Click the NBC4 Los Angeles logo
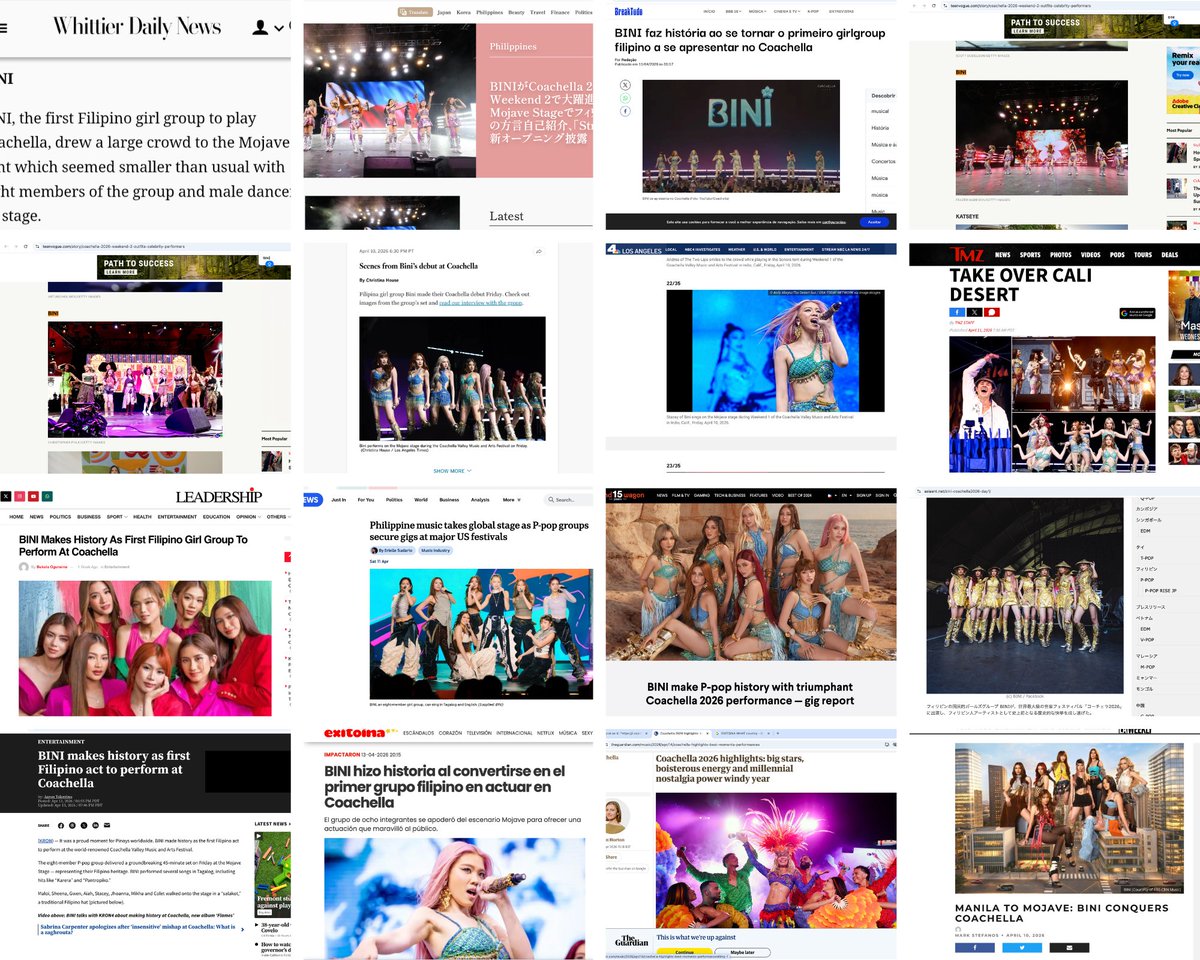This screenshot has height=960, width=1200. click(634, 250)
